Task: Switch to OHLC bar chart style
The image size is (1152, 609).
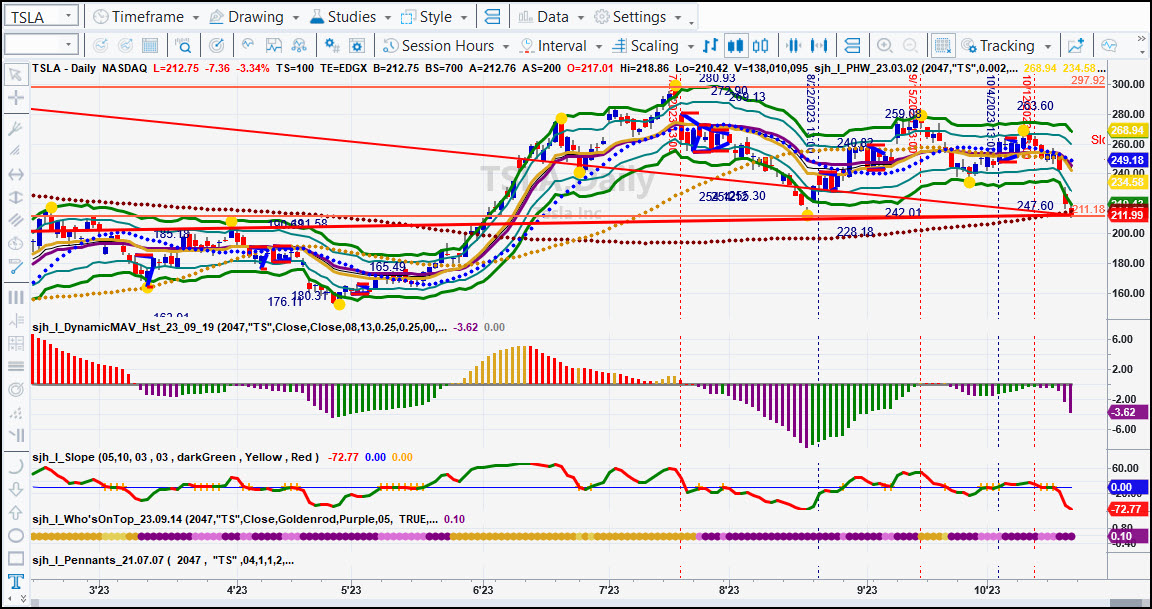Action: tap(710, 46)
